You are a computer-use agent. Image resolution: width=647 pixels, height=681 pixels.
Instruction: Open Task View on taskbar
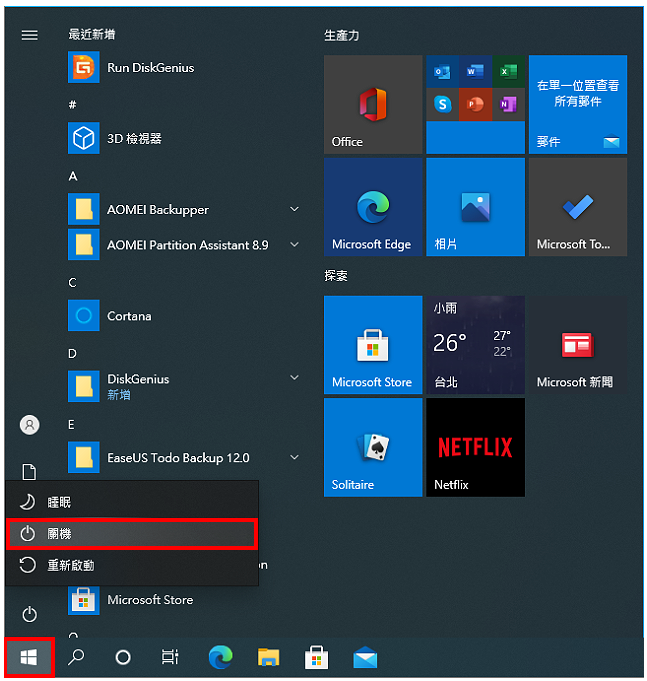(x=170, y=657)
